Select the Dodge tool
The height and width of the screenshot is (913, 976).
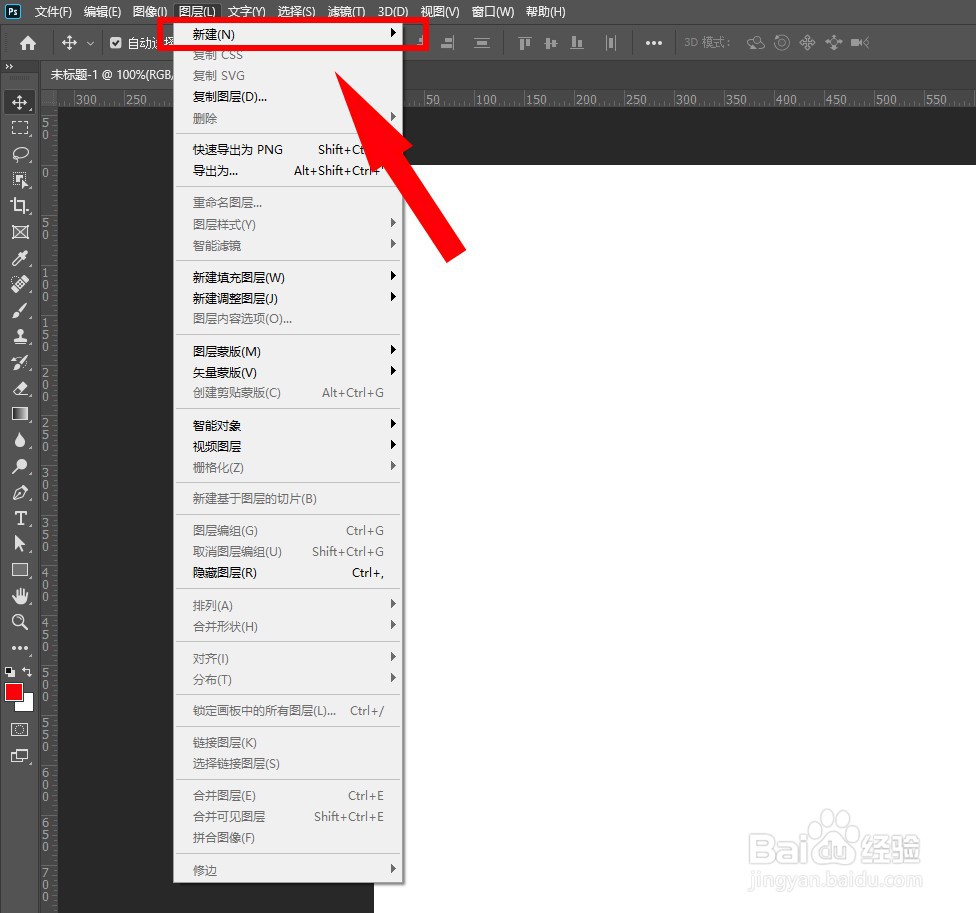pos(20,467)
